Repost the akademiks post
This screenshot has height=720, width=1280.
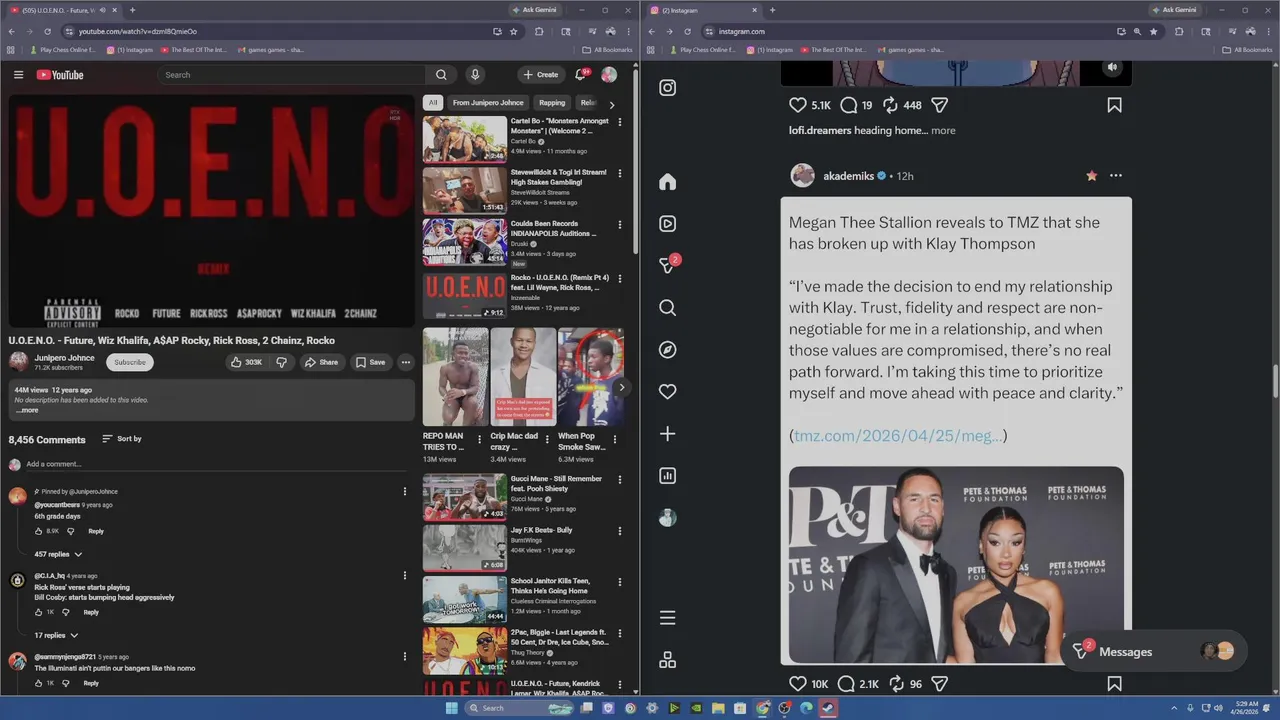[x=896, y=684]
